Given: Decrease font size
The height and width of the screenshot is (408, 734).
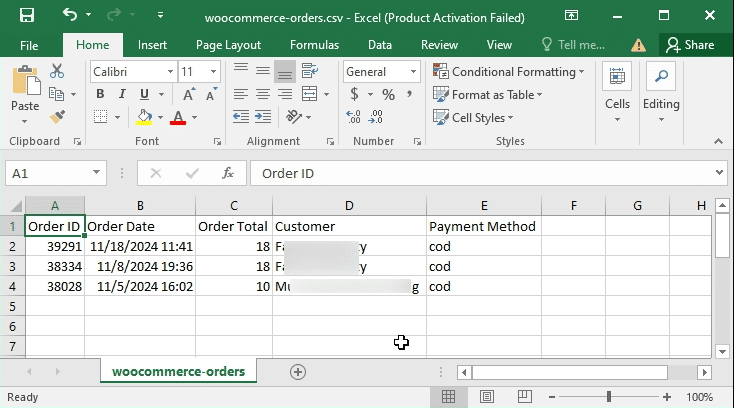Looking at the screenshot, I should point(212,95).
